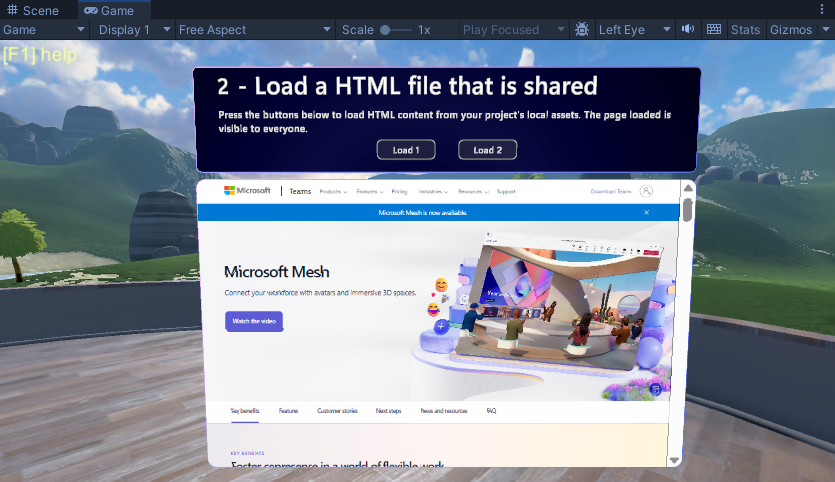This screenshot has height=482, width=835.
Task: Click the Load 1 button
Action: coord(406,150)
